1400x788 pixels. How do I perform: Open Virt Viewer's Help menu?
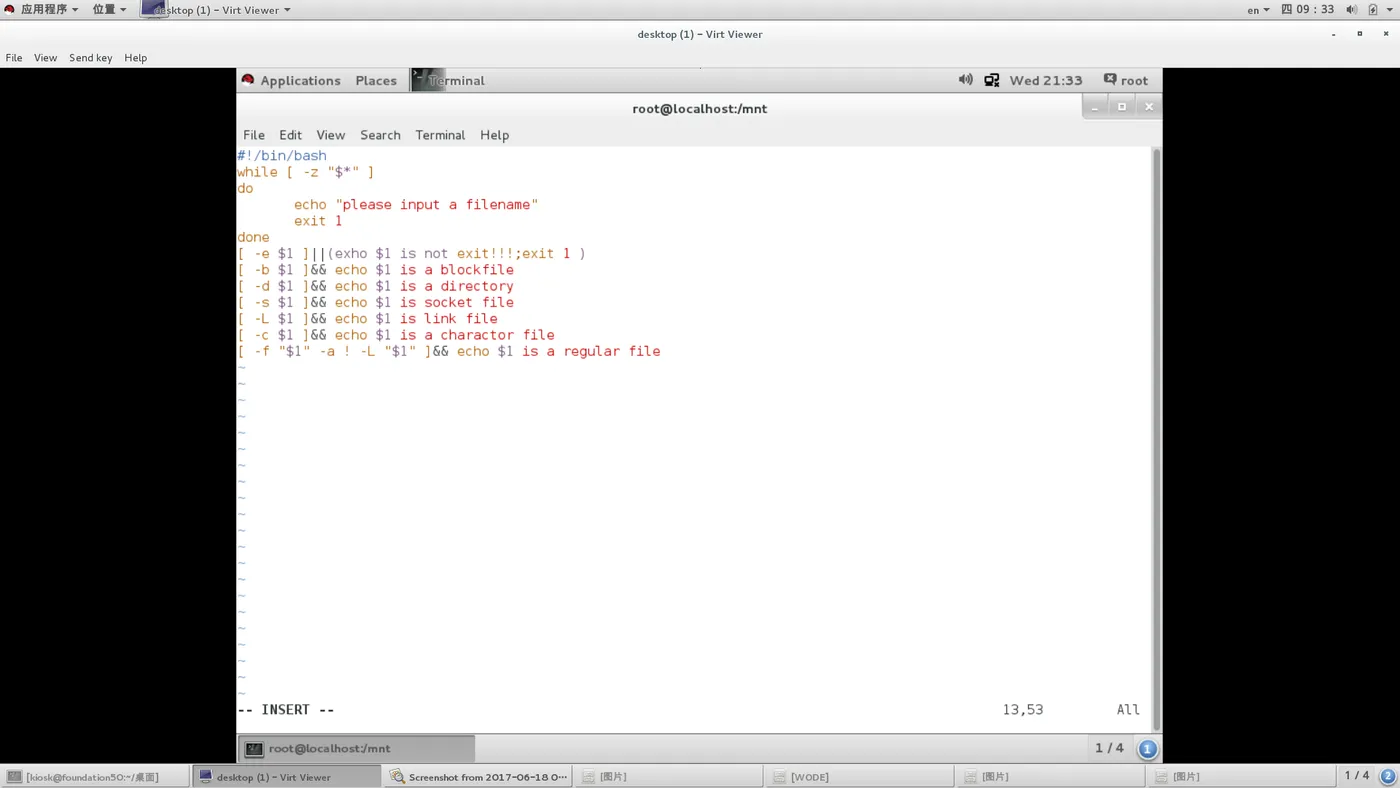click(x=135, y=58)
